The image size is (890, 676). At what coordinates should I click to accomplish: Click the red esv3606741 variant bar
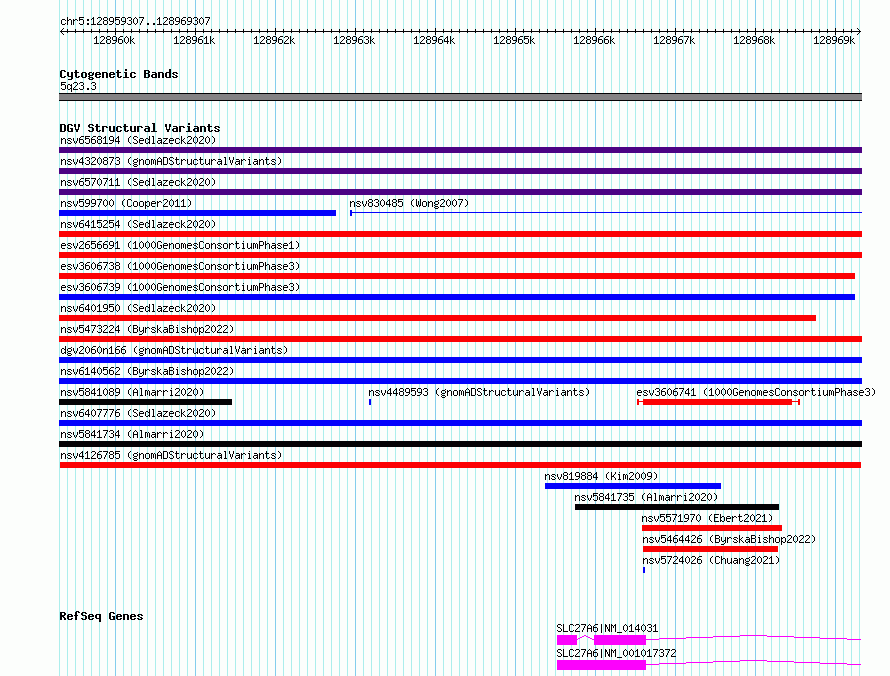coord(718,402)
